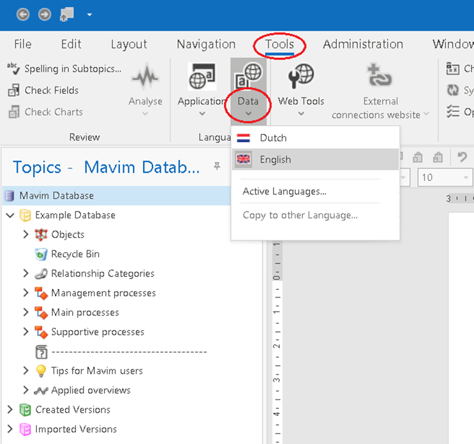Run Spelling in Subtopics check
Image resolution: width=474 pixels, height=444 pixels.
[x=64, y=69]
